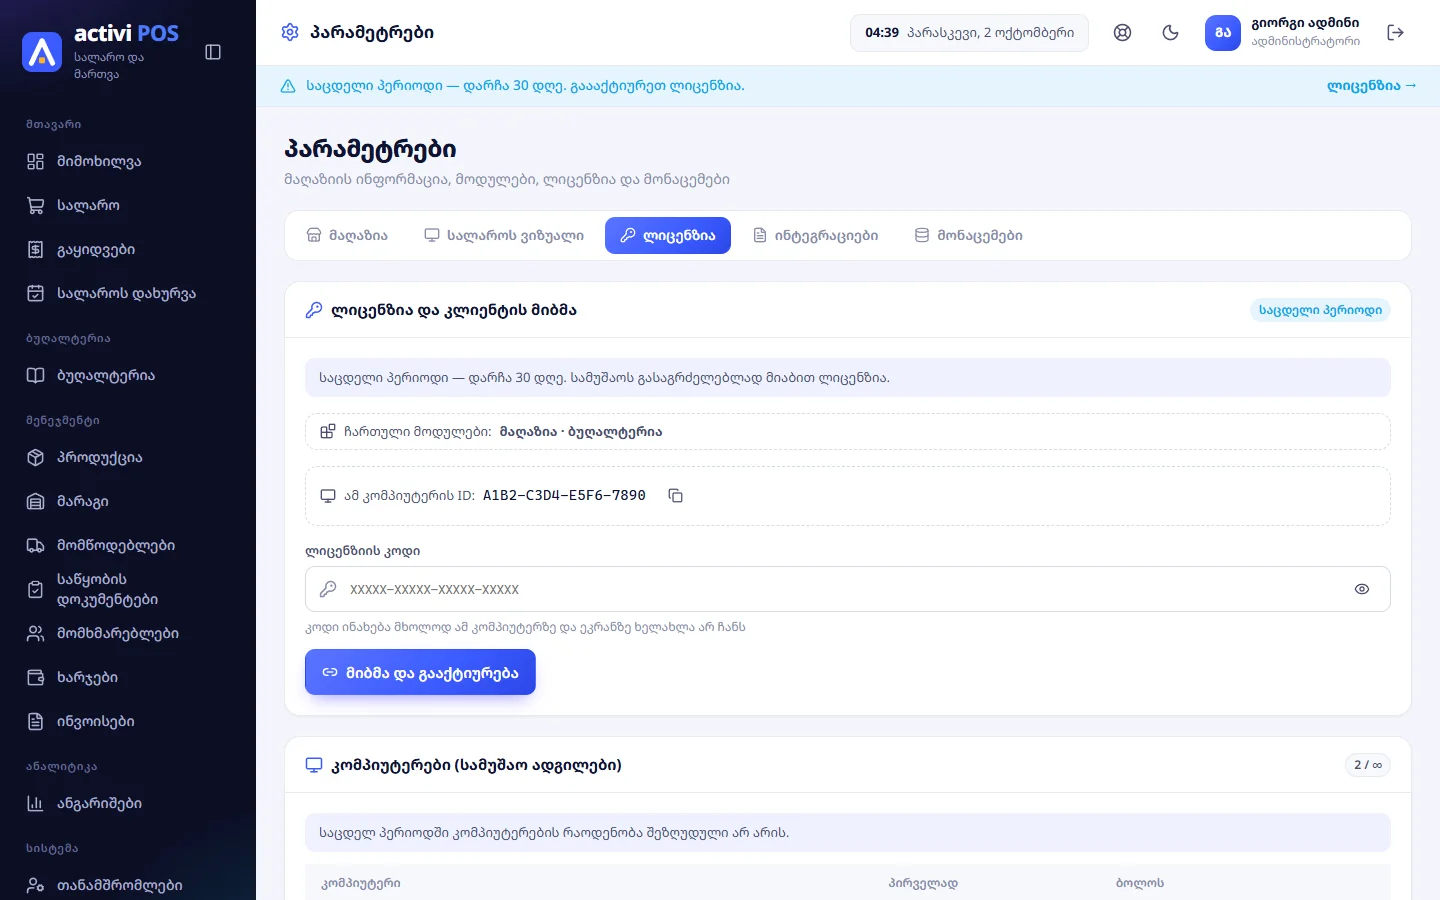Click the მიბმა და გააქტიურება button
Screen dimensions: 1440x900
pos(420,672)
